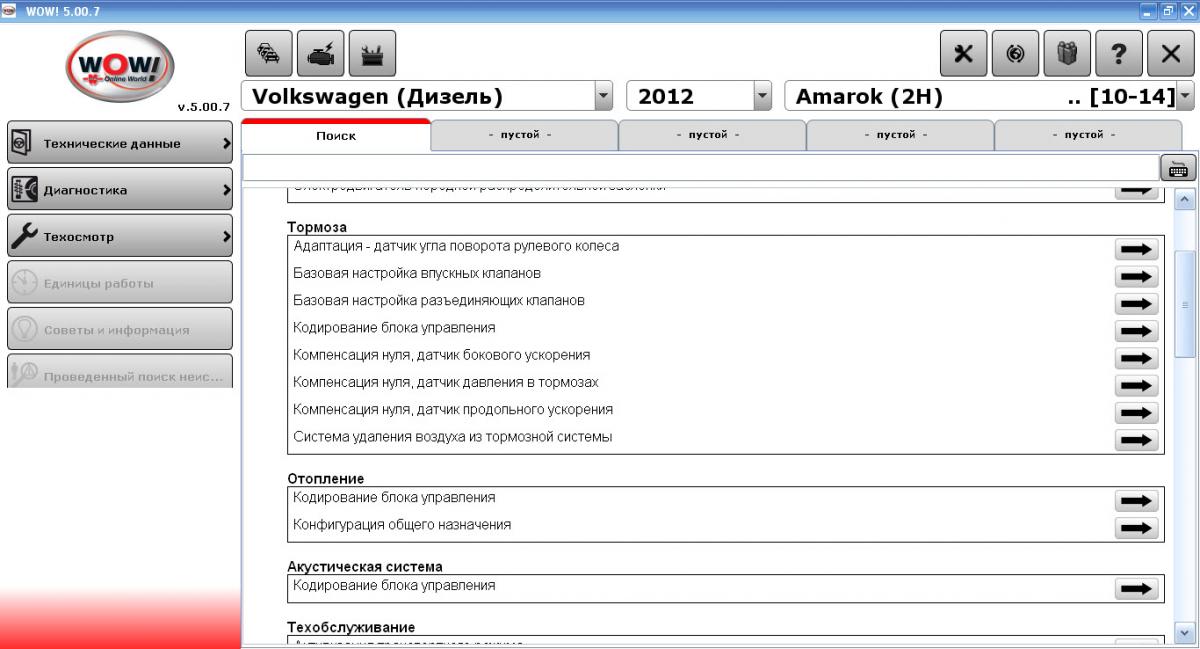Image resolution: width=1200 pixels, height=649 pixels.
Task: Select the third пустой tab
Action: click(x=900, y=135)
